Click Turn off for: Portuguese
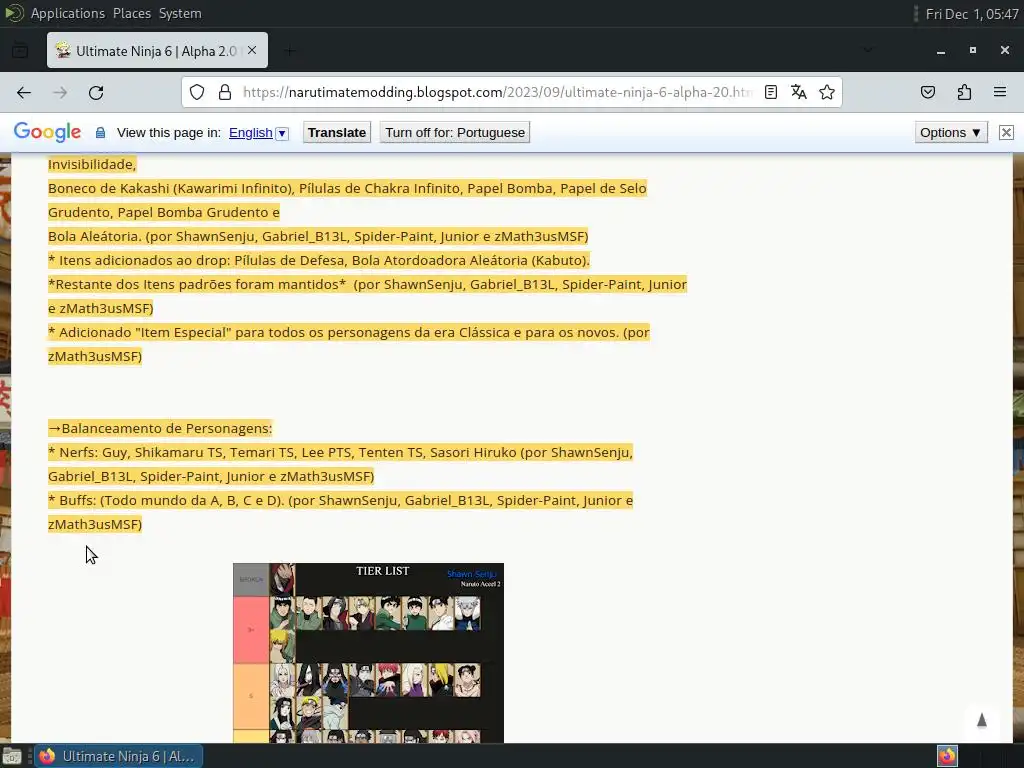Image resolution: width=1024 pixels, height=768 pixels. tap(455, 133)
